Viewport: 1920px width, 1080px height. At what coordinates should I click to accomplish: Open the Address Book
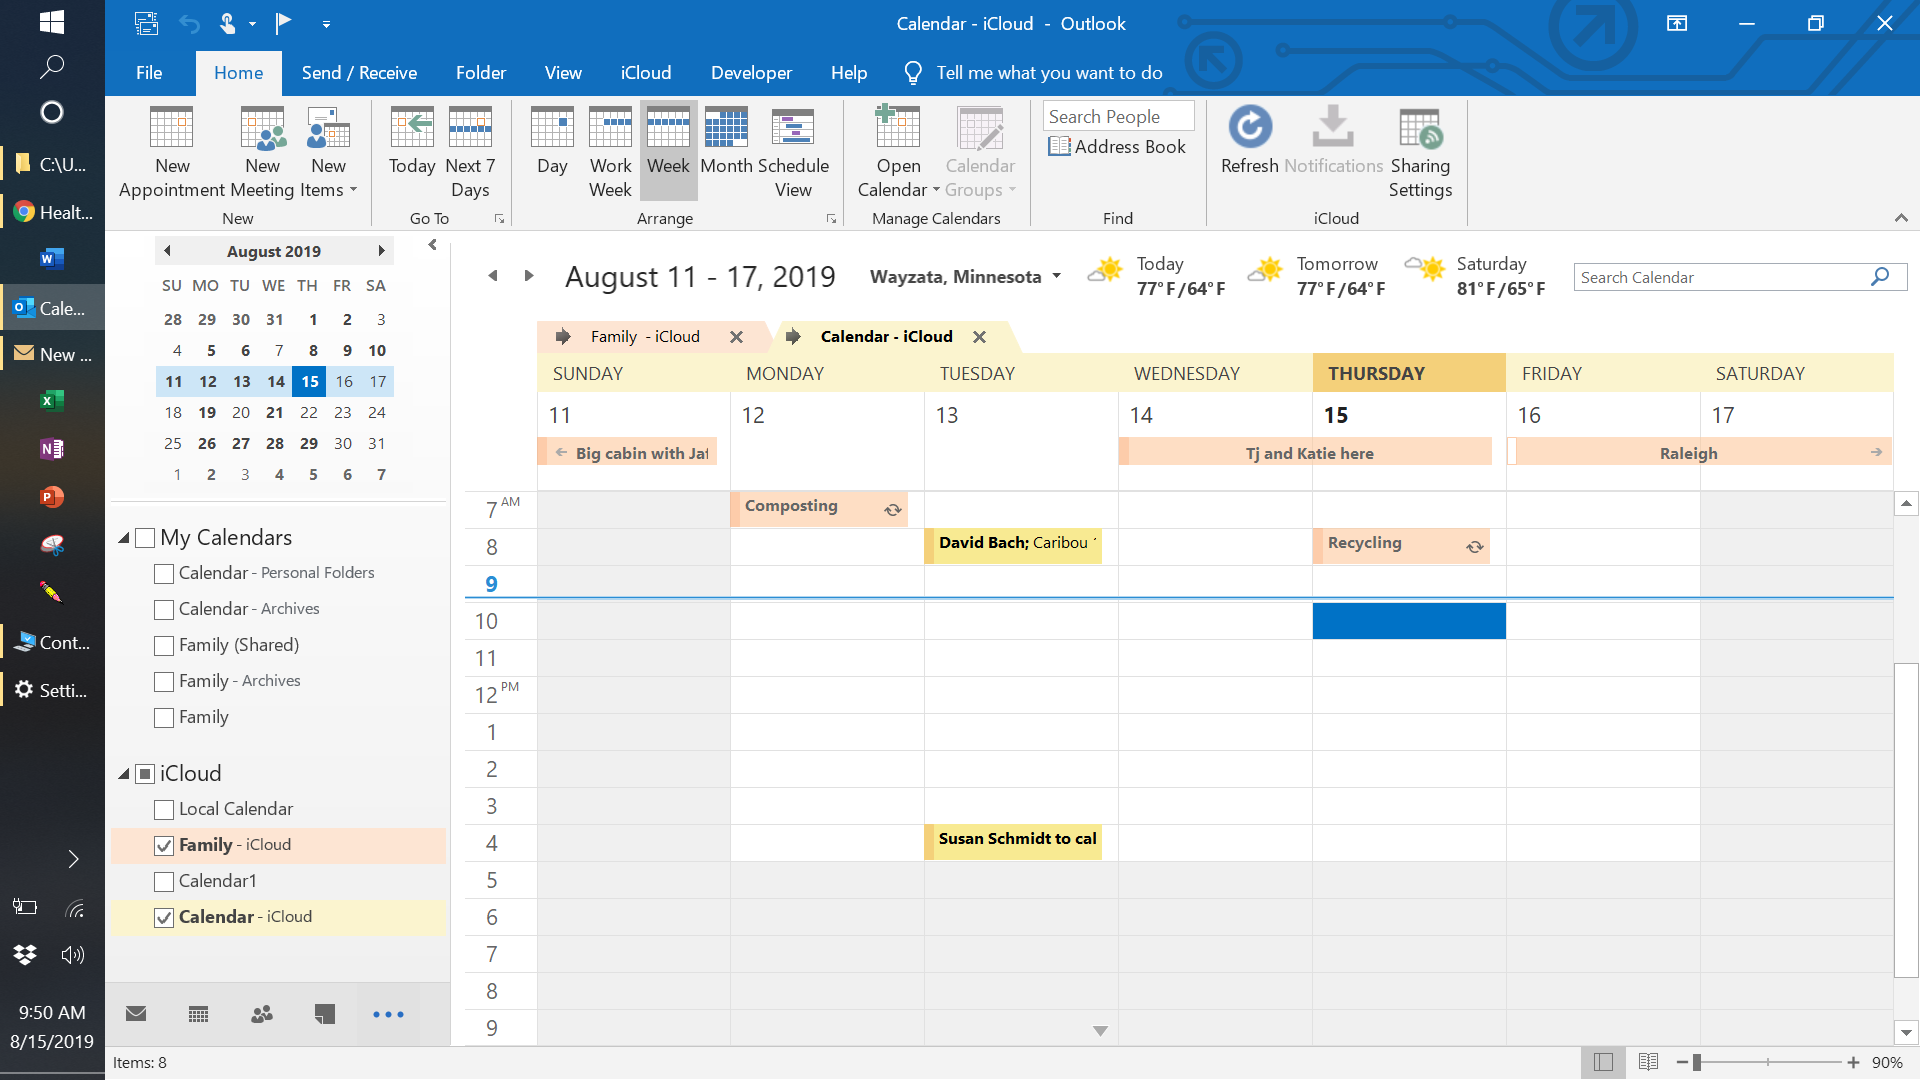pyautogui.click(x=1117, y=147)
